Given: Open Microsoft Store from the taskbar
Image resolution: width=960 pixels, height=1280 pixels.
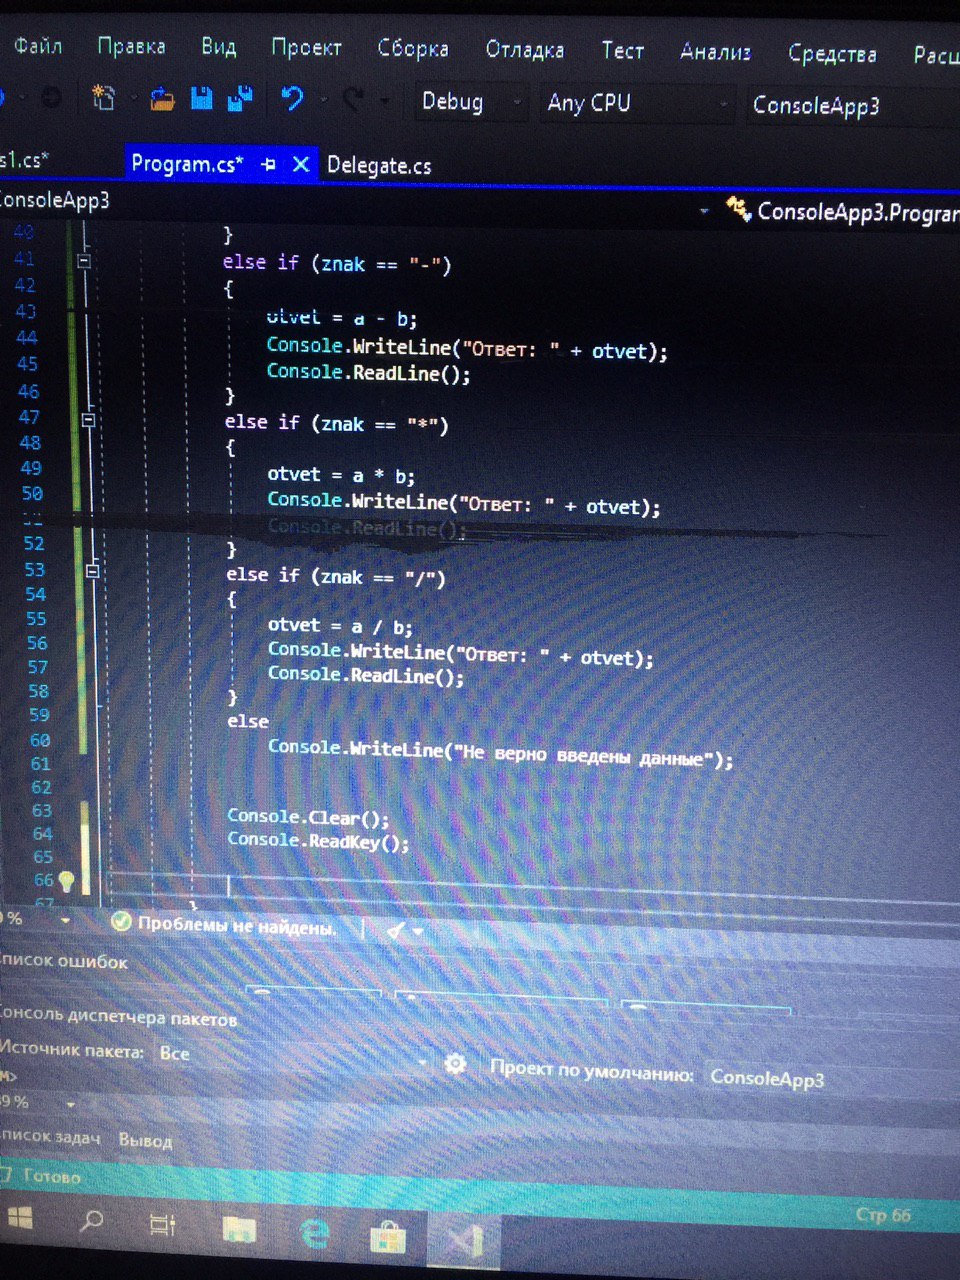Looking at the screenshot, I should click(x=388, y=1237).
